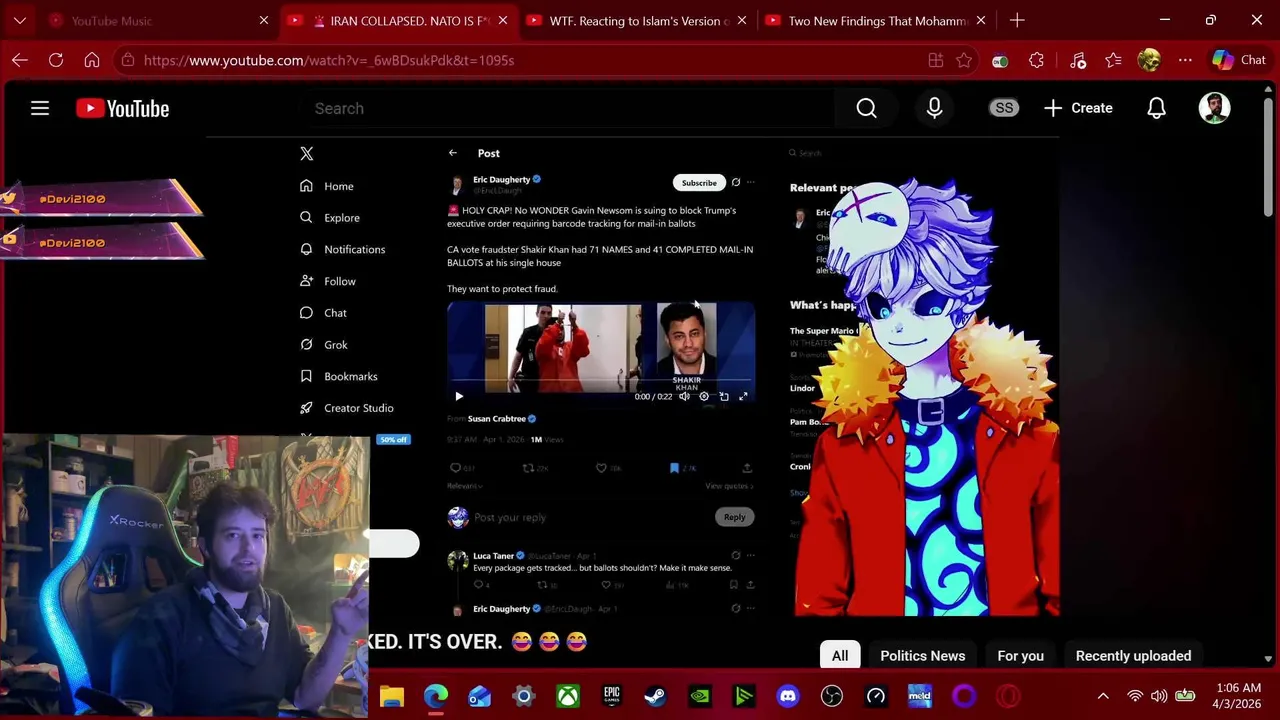Open a new browser tab
This screenshot has width=1280, height=720.
1017,20
